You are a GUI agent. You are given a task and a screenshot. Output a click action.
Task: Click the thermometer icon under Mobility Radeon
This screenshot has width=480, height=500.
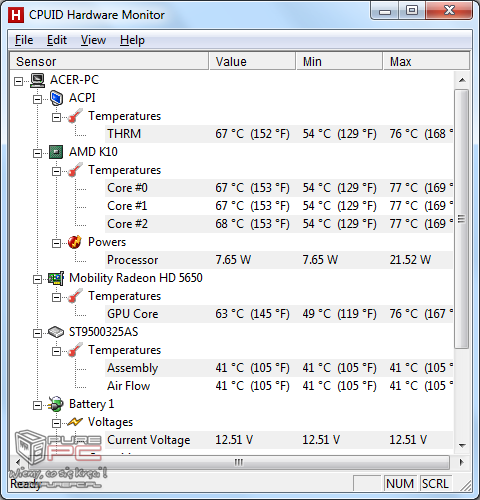click(x=75, y=296)
